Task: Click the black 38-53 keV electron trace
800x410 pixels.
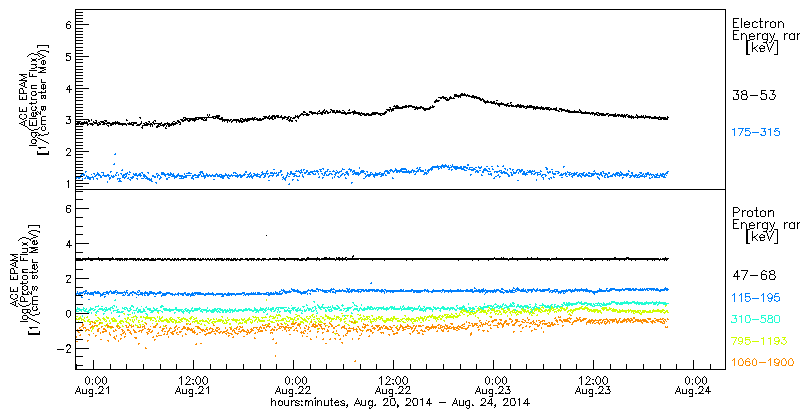Action: [x=372, y=113]
